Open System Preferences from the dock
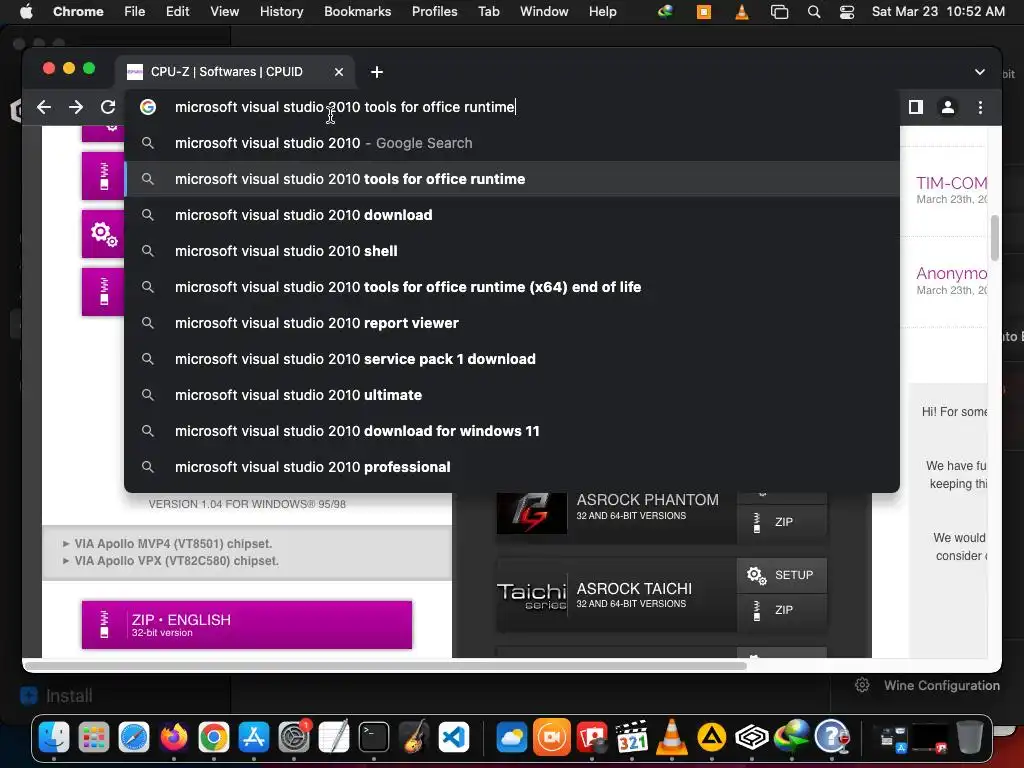 point(294,738)
